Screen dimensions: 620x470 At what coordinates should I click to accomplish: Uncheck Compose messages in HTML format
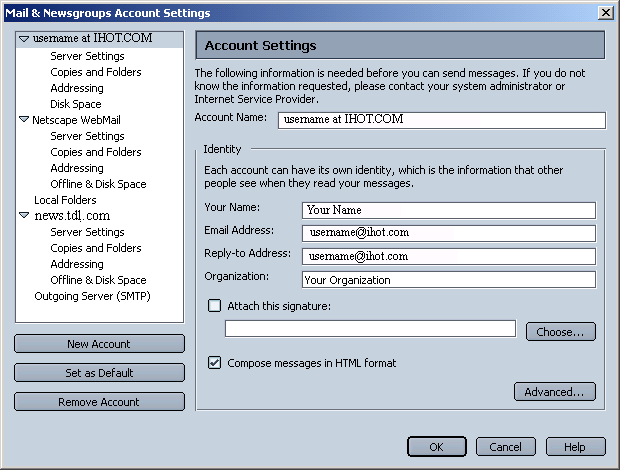(x=214, y=363)
